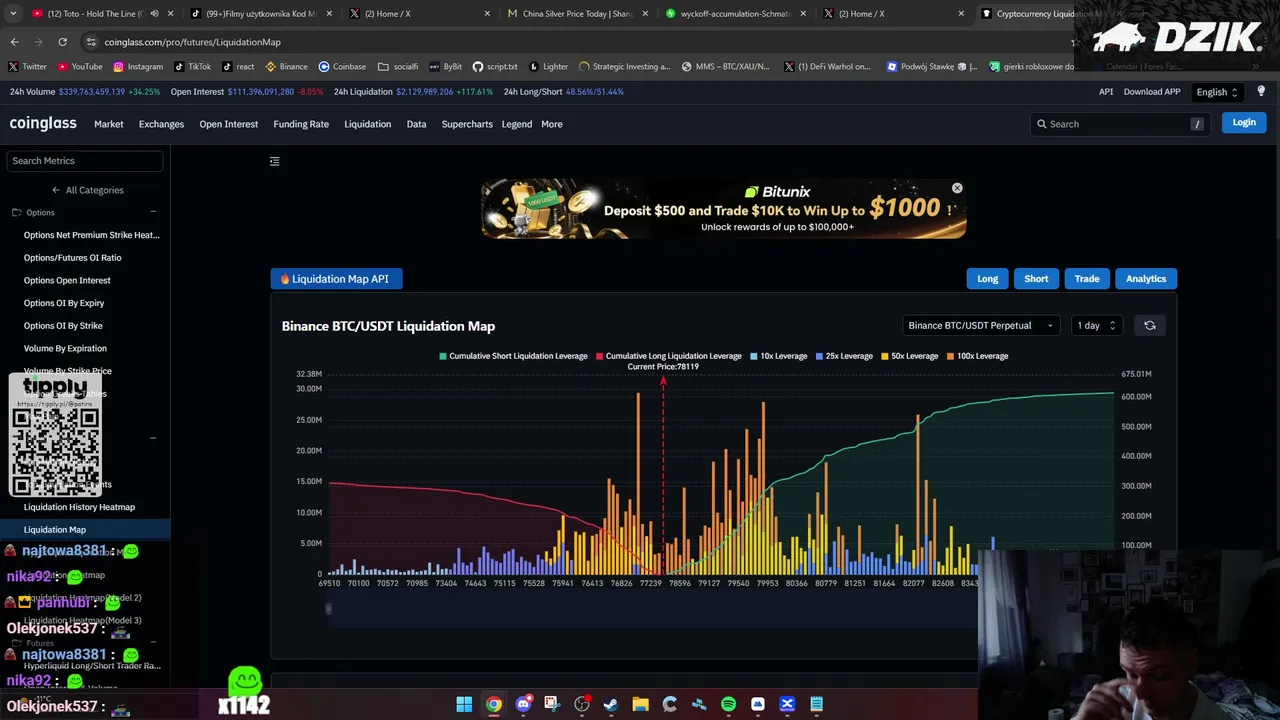1280x720 pixels.
Task: Open OBS Studio from the taskbar
Action: pos(582,704)
